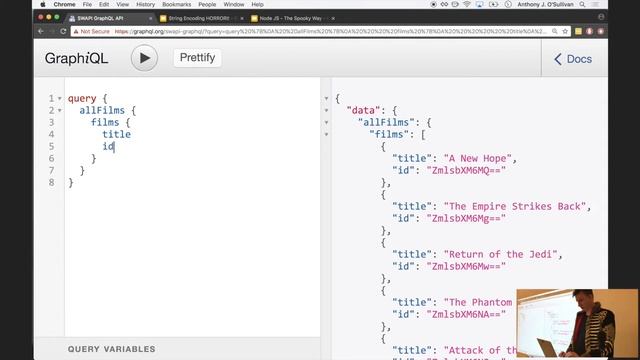
Task: Close the Node JS Spooky Way tab
Action: 333,18
